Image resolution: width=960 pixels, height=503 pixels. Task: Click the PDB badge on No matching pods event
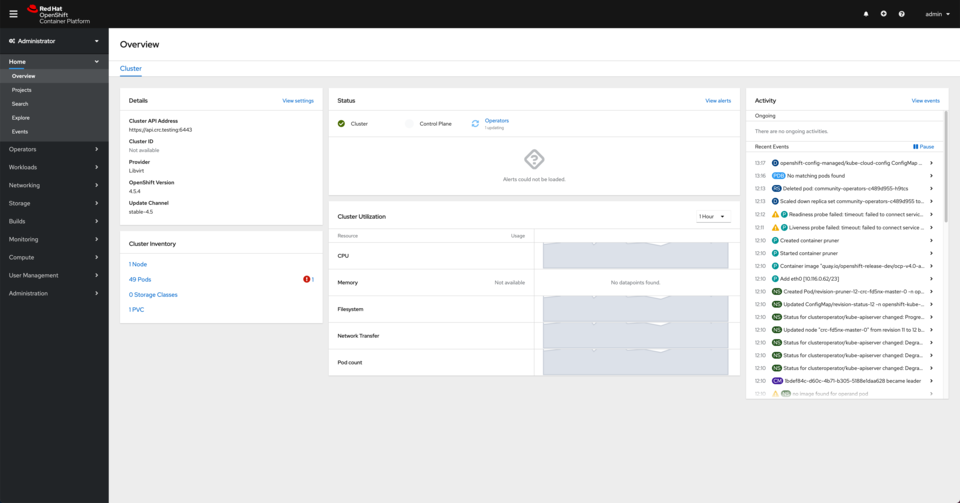[x=778, y=176]
